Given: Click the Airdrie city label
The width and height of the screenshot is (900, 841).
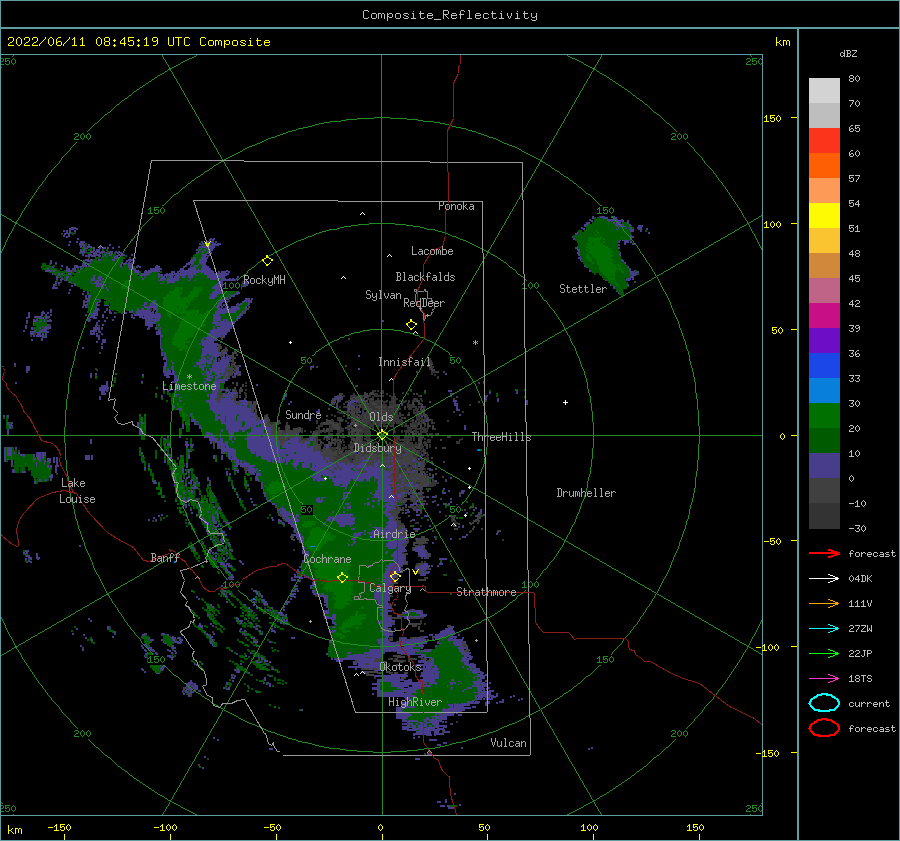Looking at the screenshot, I should pos(394,534).
